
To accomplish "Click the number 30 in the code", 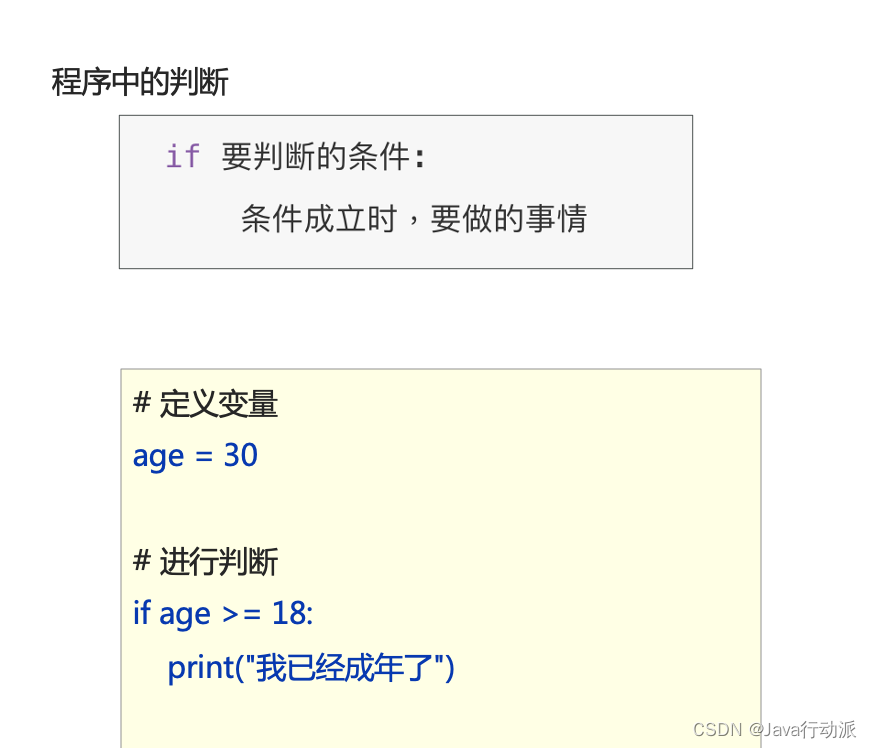I will click(240, 456).
